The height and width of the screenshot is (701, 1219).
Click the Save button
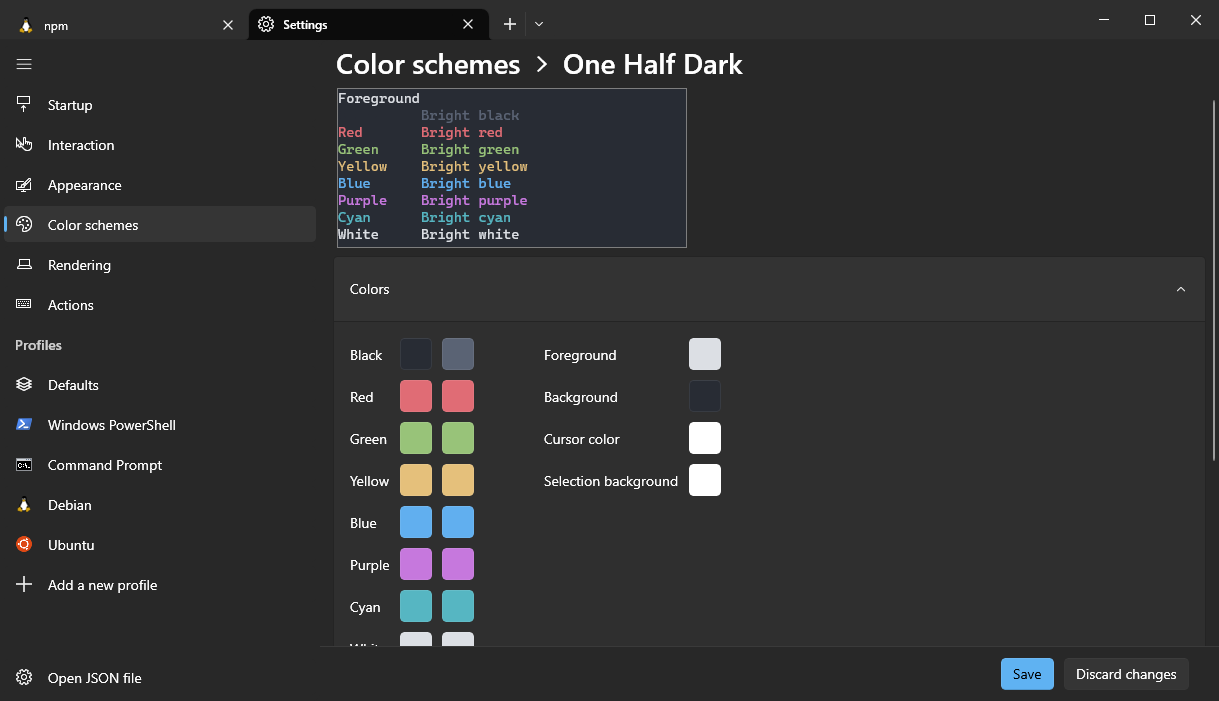(1027, 674)
